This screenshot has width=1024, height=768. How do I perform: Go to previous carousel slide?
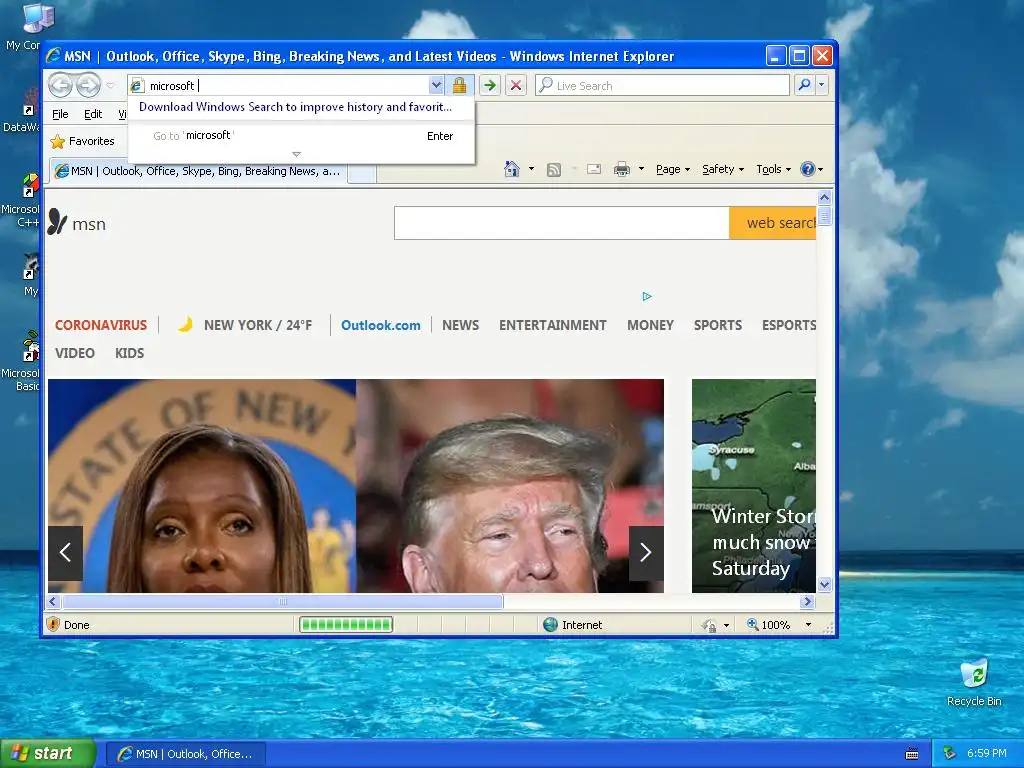click(x=65, y=552)
